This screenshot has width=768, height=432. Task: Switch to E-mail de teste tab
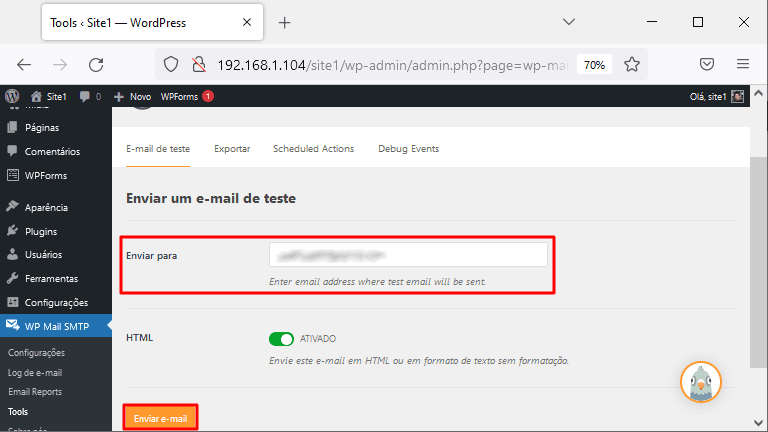(x=158, y=149)
